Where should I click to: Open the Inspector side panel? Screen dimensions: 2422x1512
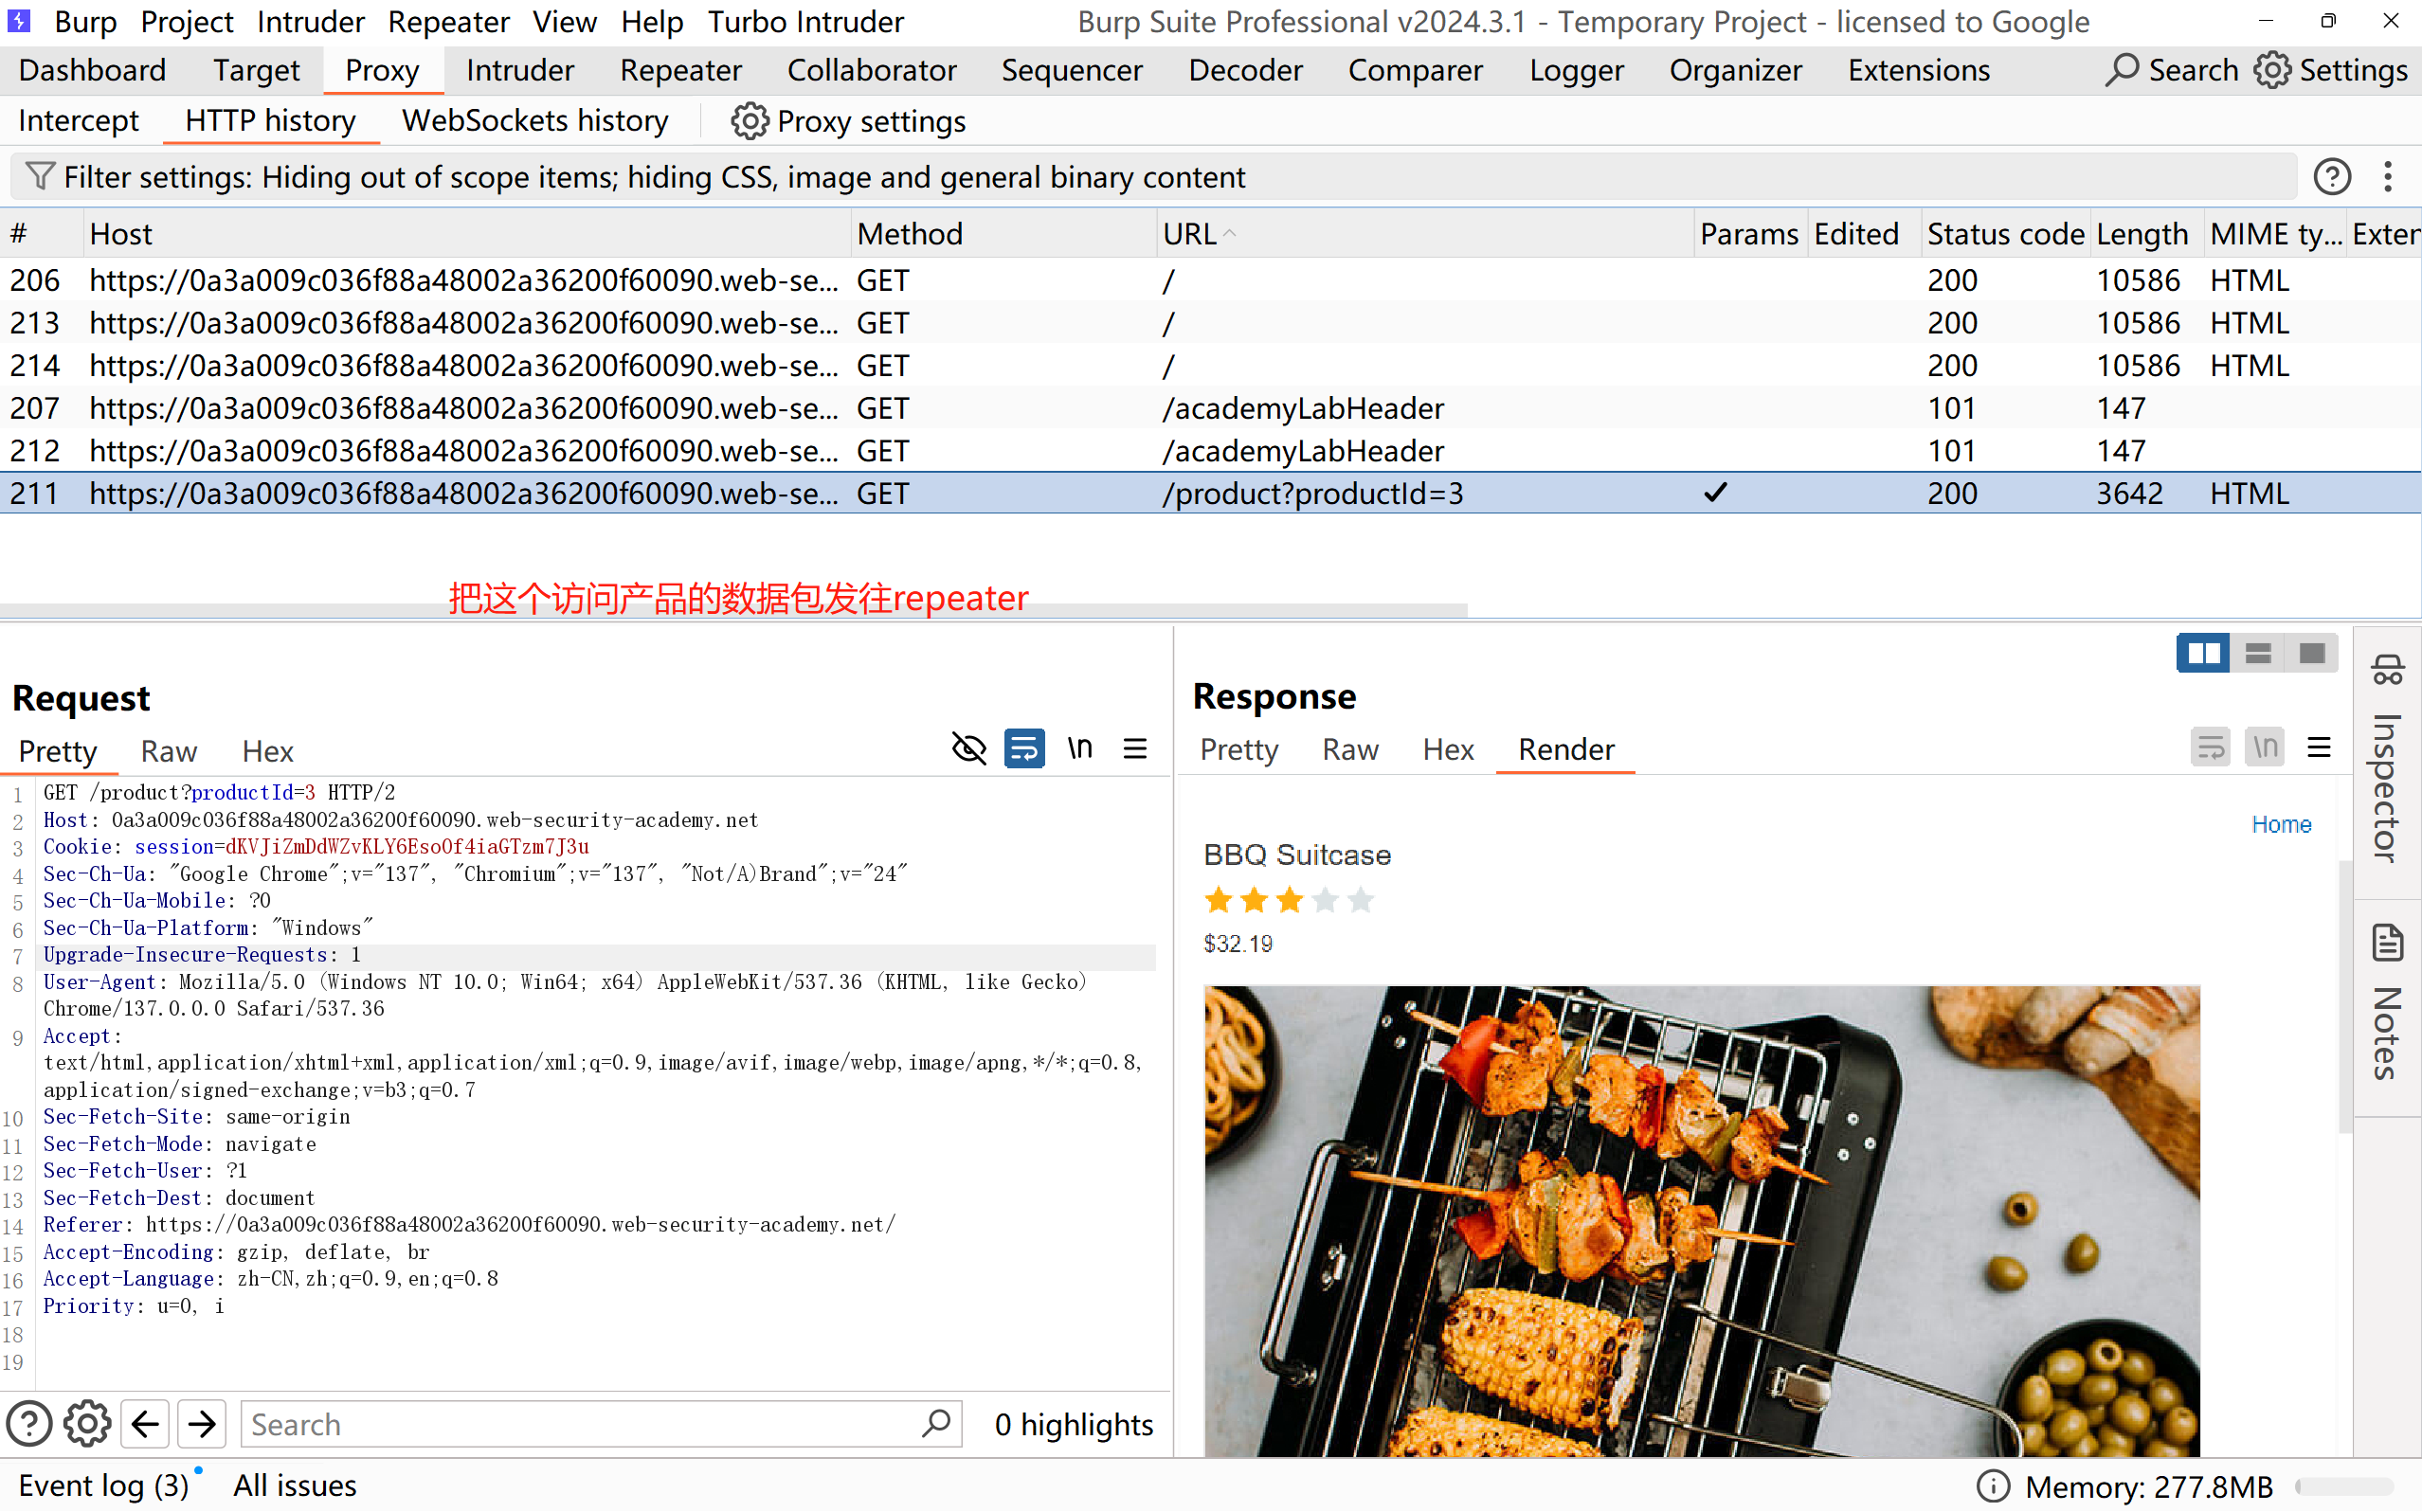point(2387,760)
